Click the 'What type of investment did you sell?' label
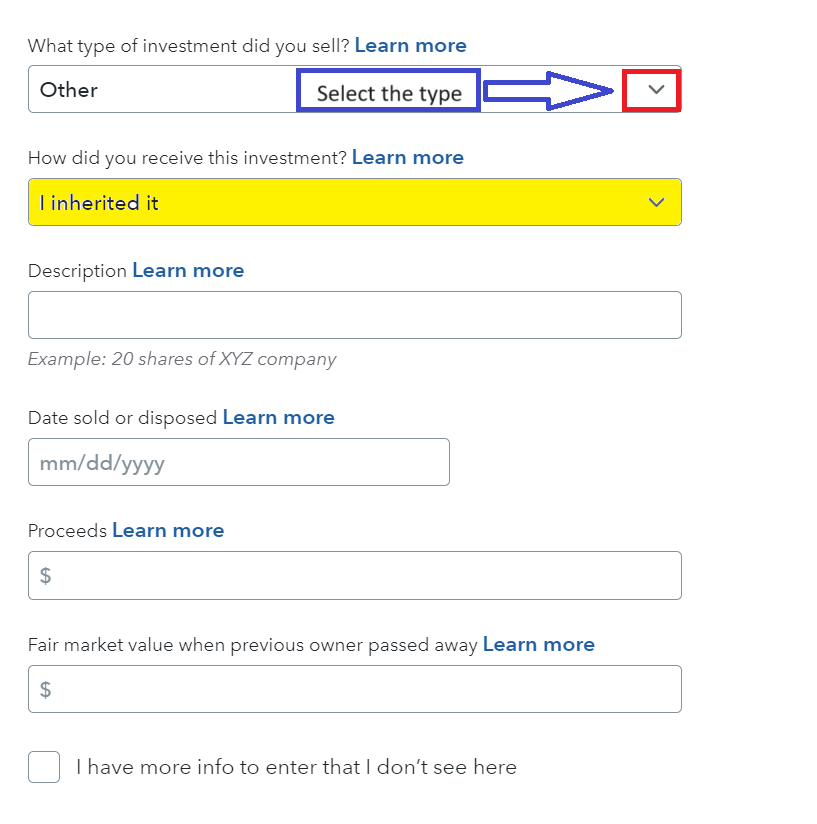This screenshot has height=824, width=817. (188, 46)
